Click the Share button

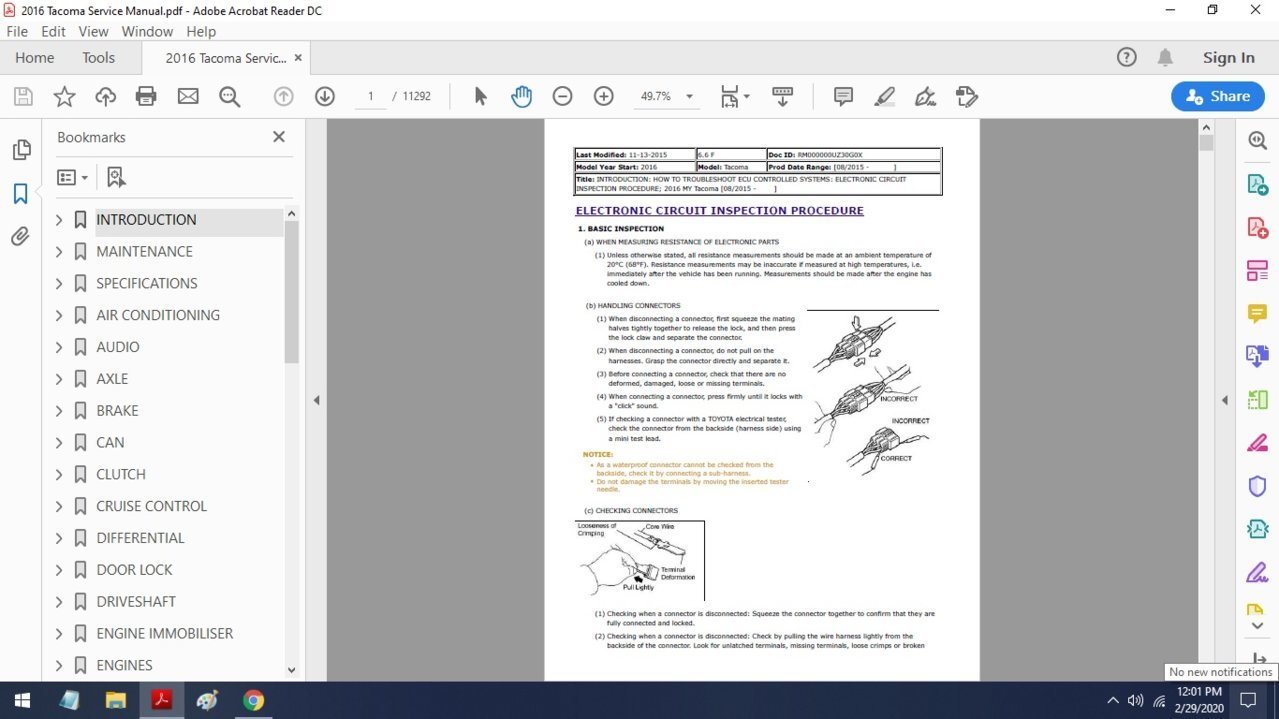[1217, 97]
